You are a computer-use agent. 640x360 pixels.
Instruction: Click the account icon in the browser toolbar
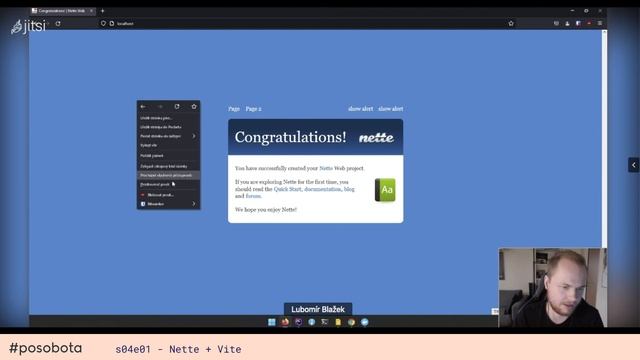pyautogui.click(x=567, y=24)
